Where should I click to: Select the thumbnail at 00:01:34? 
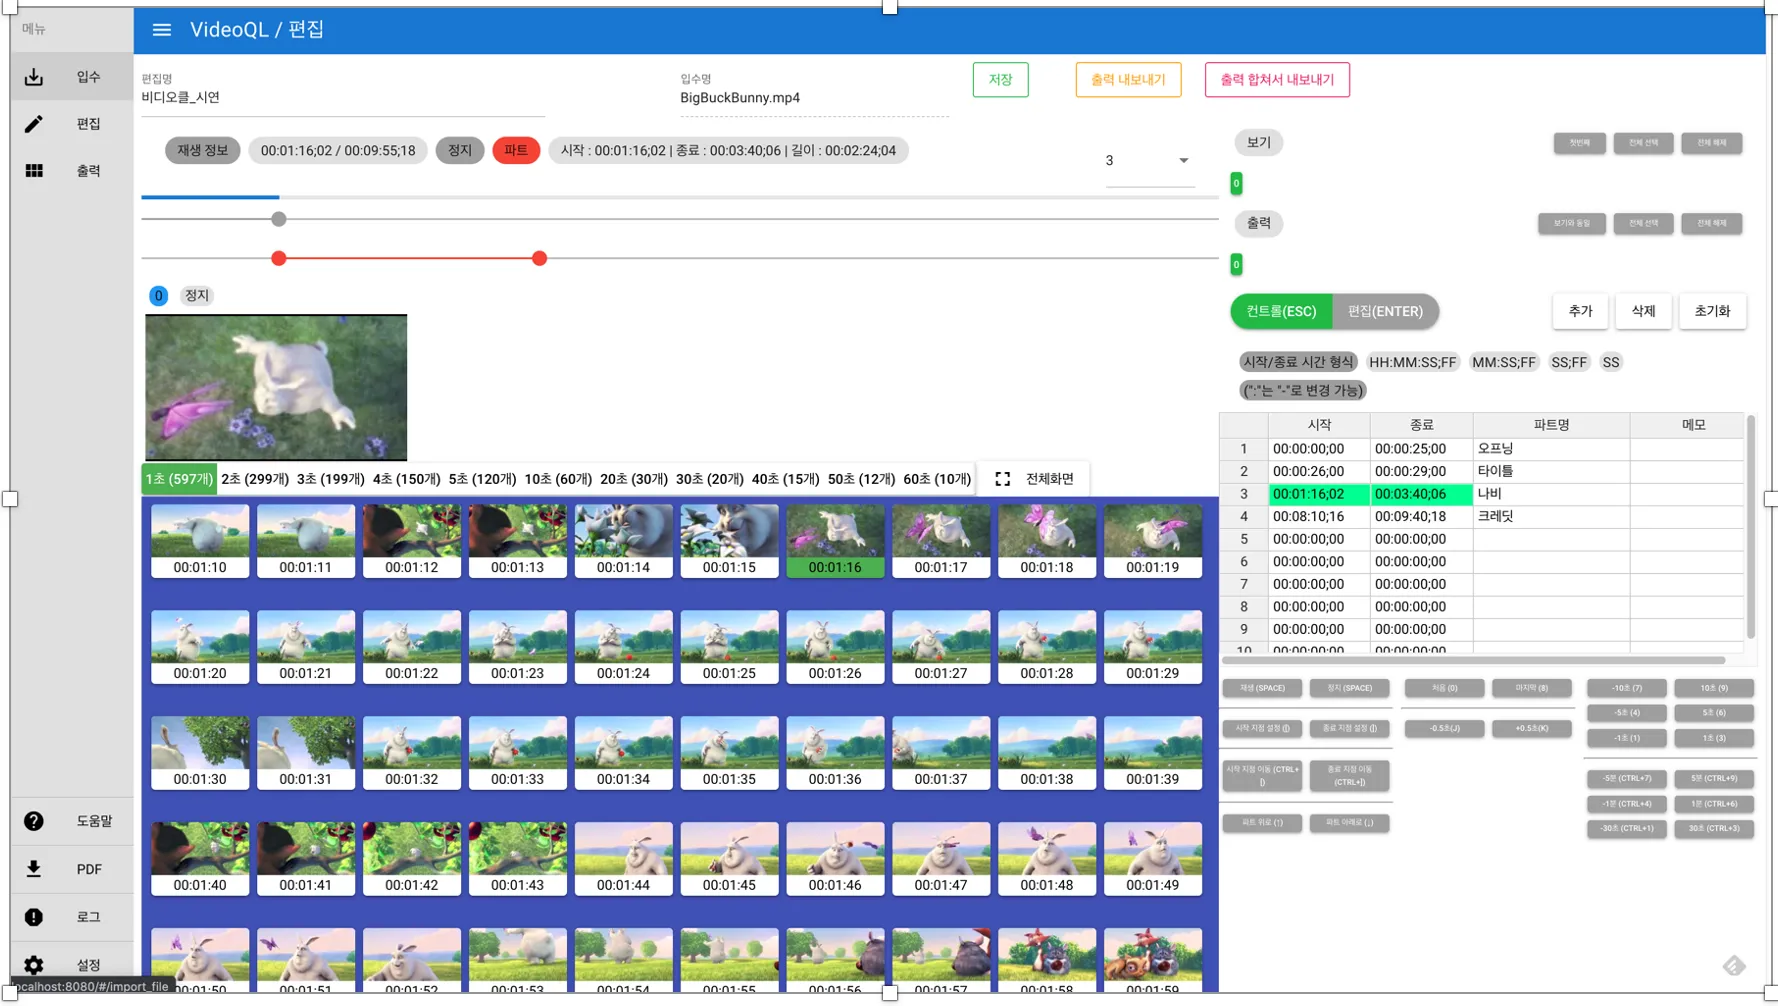623,753
